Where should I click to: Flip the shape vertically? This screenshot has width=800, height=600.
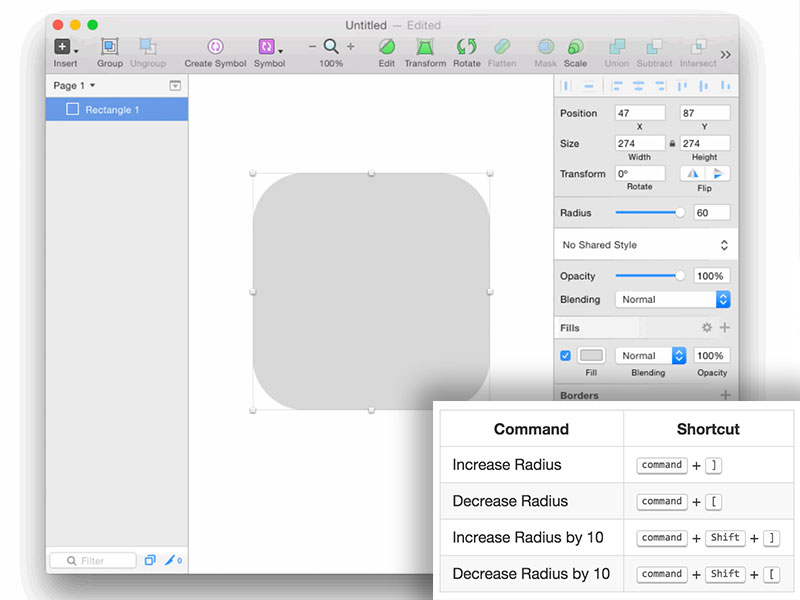coord(717,173)
